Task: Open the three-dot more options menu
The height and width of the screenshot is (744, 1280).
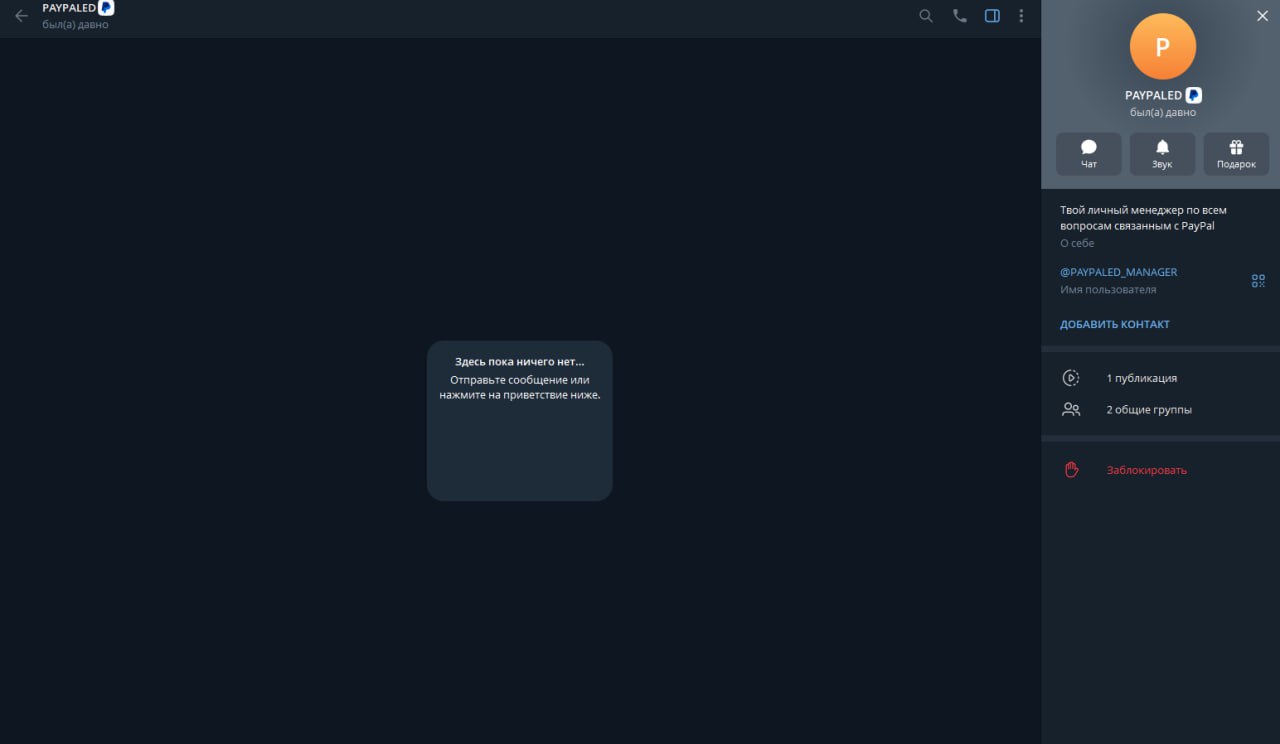Action: (1021, 16)
